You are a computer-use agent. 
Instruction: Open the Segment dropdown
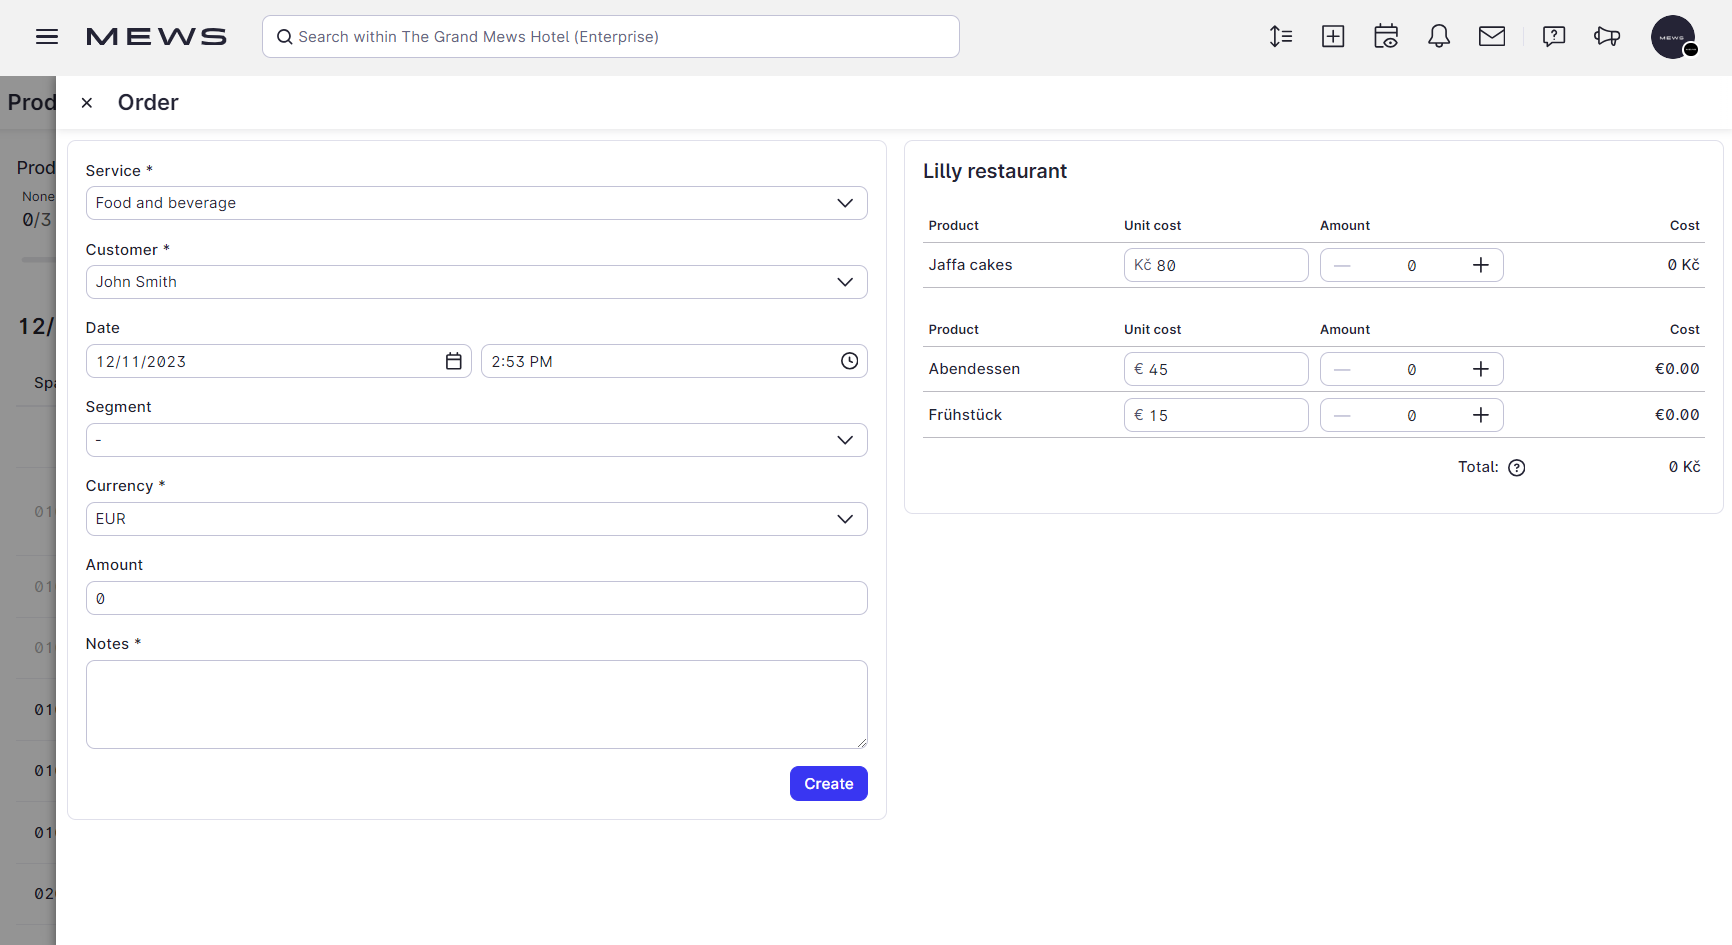click(476, 440)
